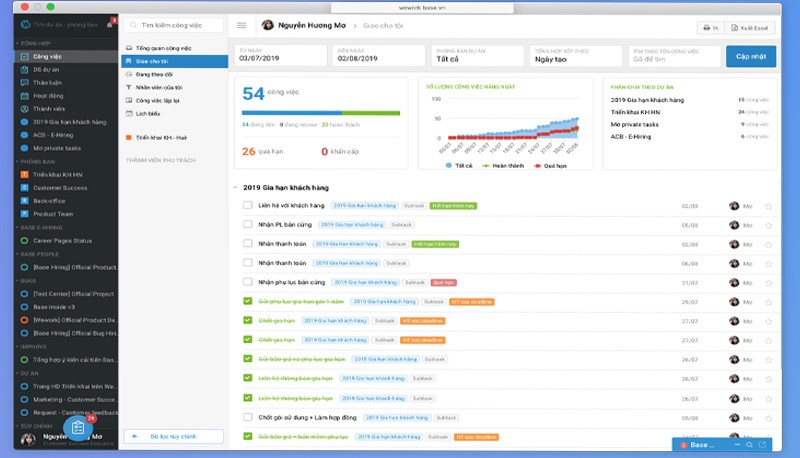Collapse the Tổng hợp sidebar section
Screen dimensions: 800x458
(x=33, y=43)
